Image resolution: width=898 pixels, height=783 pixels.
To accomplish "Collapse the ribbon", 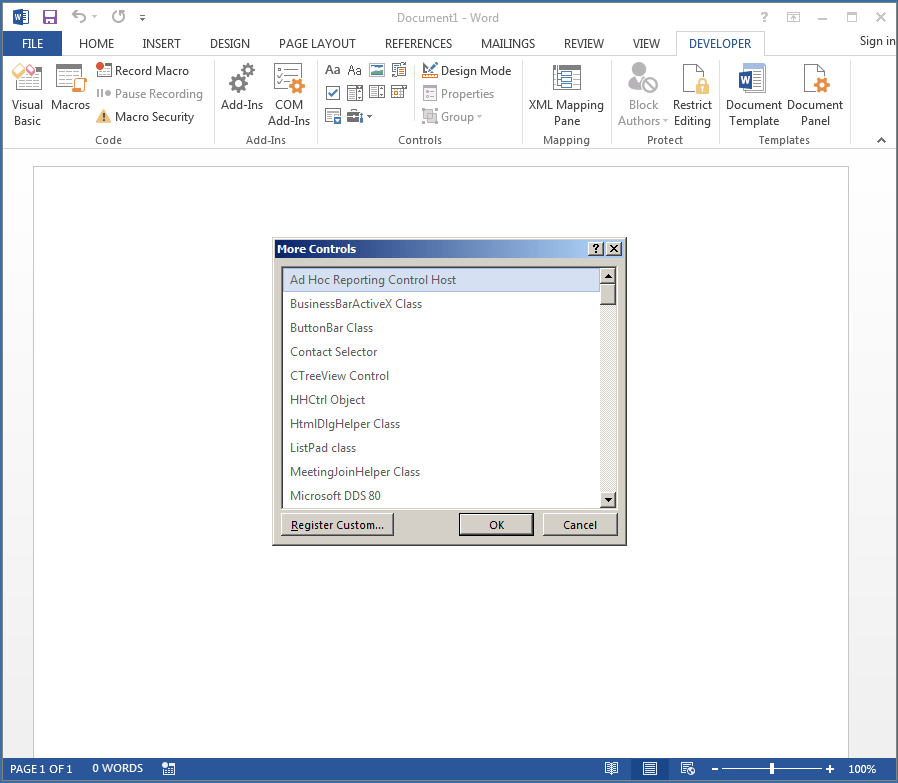I will click(x=881, y=140).
